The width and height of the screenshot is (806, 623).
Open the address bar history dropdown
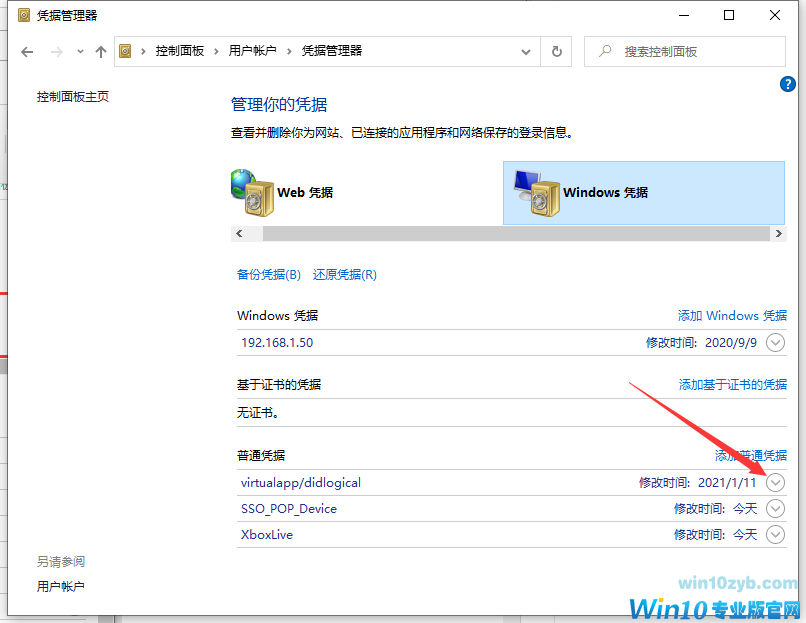525,51
